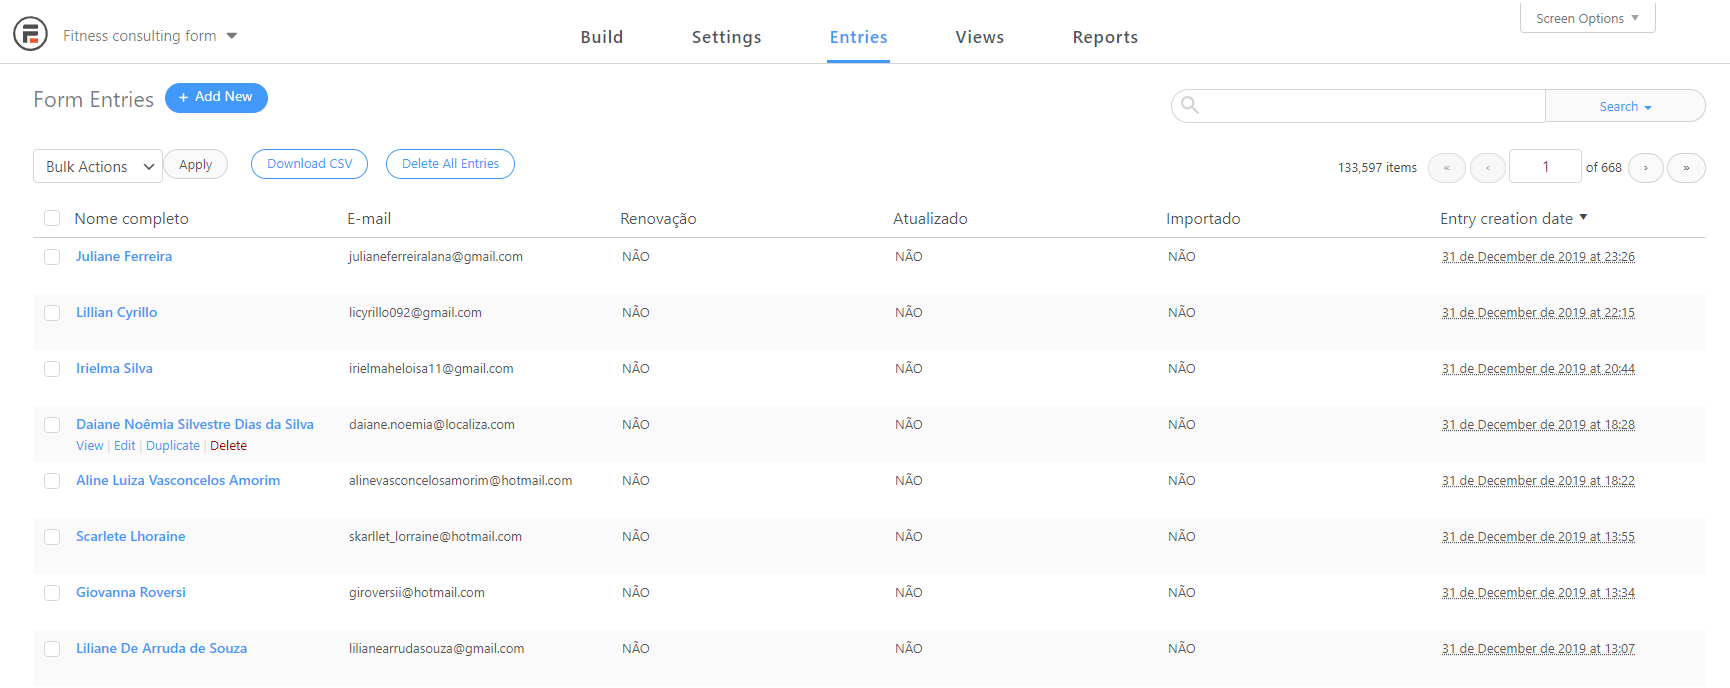
Task: Download entries as CSV
Action: coord(309,164)
